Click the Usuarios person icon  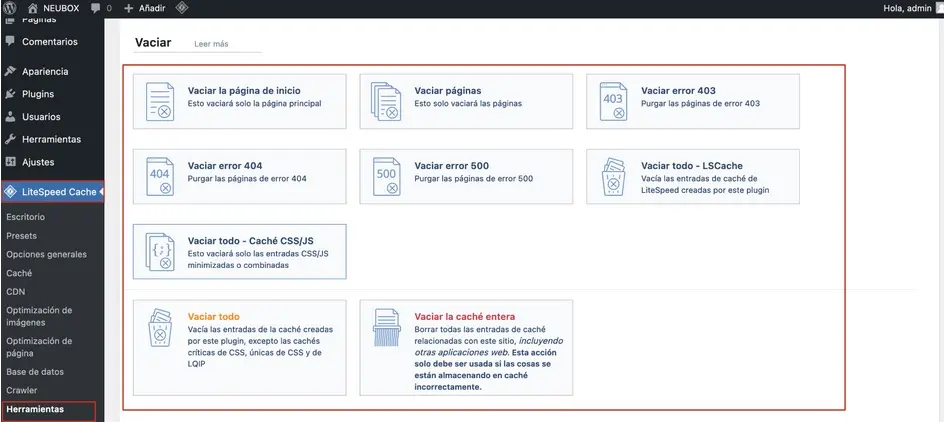click(x=10, y=117)
